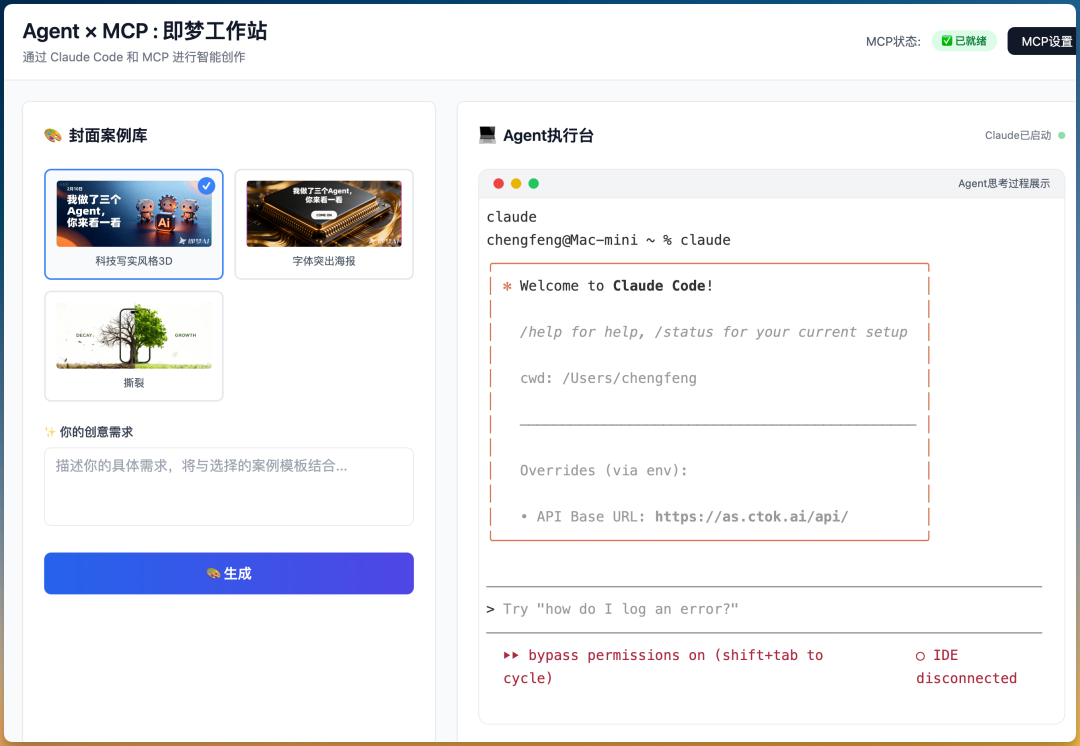
Task: Click the '通过 Claude Code 和 MCP 进行智能创作' subtitle
Action: click(x=134, y=57)
